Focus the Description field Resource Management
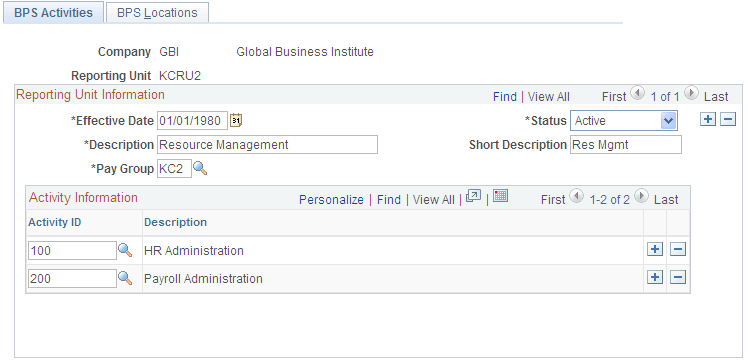Screen dimensions: 748x362 [267, 145]
